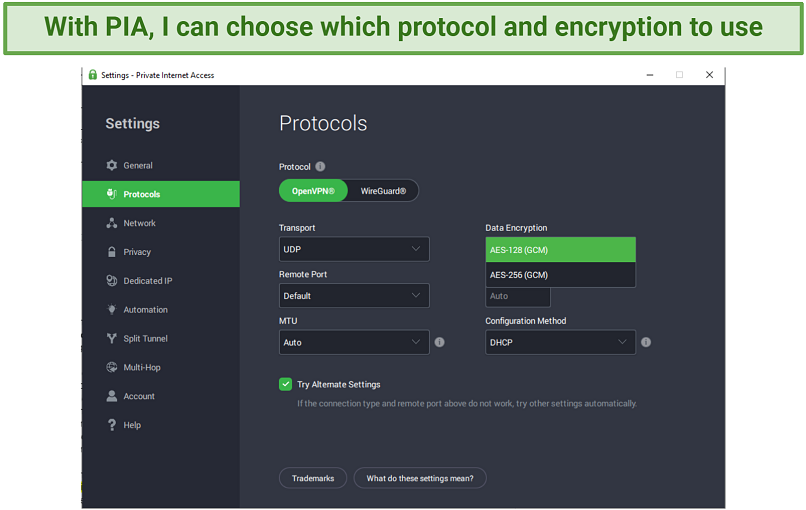
Task: Expand the Remote Port dropdown
Action: pyautogui.click(x=354, y=296)
